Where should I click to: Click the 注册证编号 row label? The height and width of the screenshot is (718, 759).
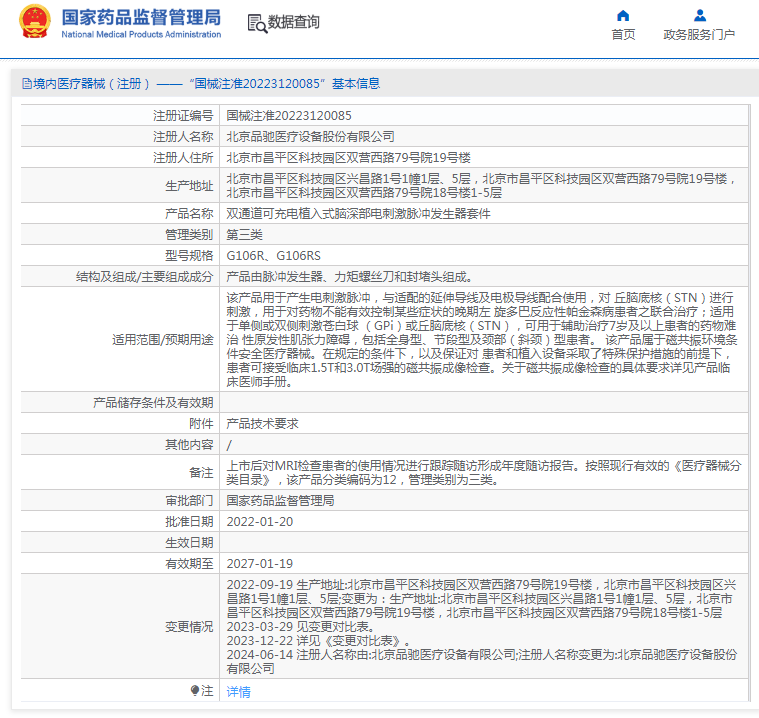pos(183,116)
